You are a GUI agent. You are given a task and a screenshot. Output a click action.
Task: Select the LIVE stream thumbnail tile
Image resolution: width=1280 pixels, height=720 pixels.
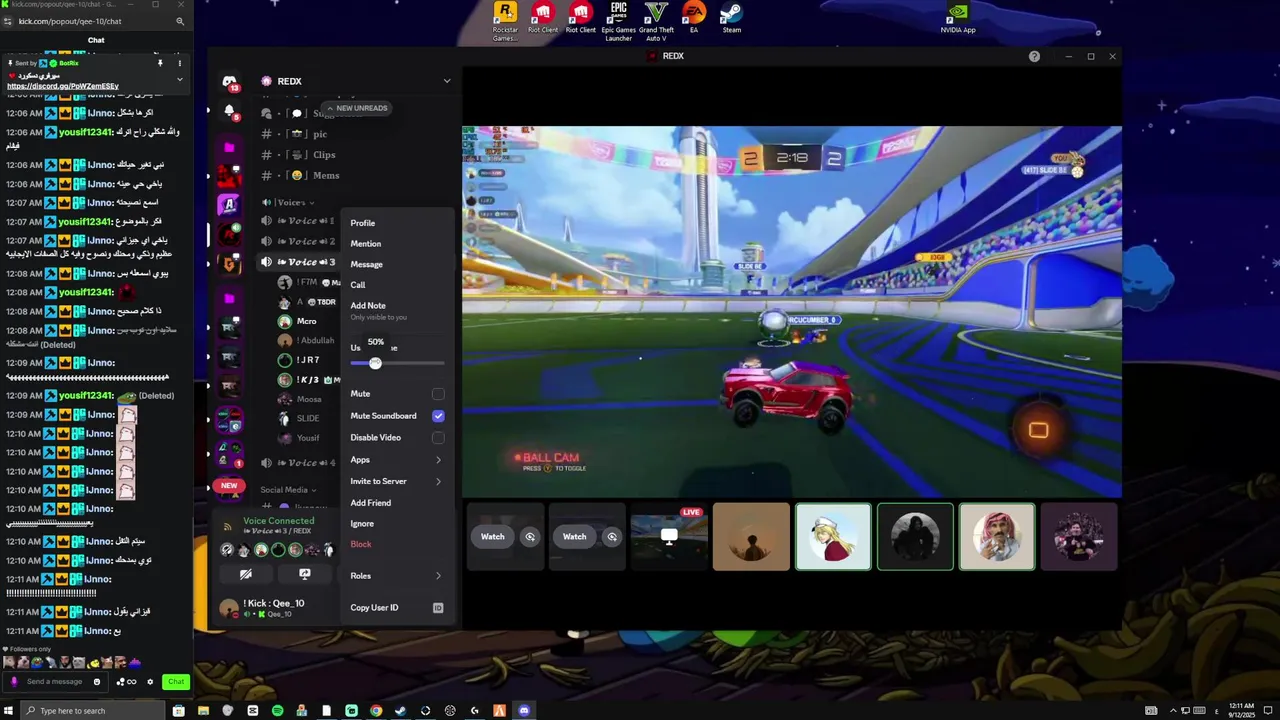669,537
